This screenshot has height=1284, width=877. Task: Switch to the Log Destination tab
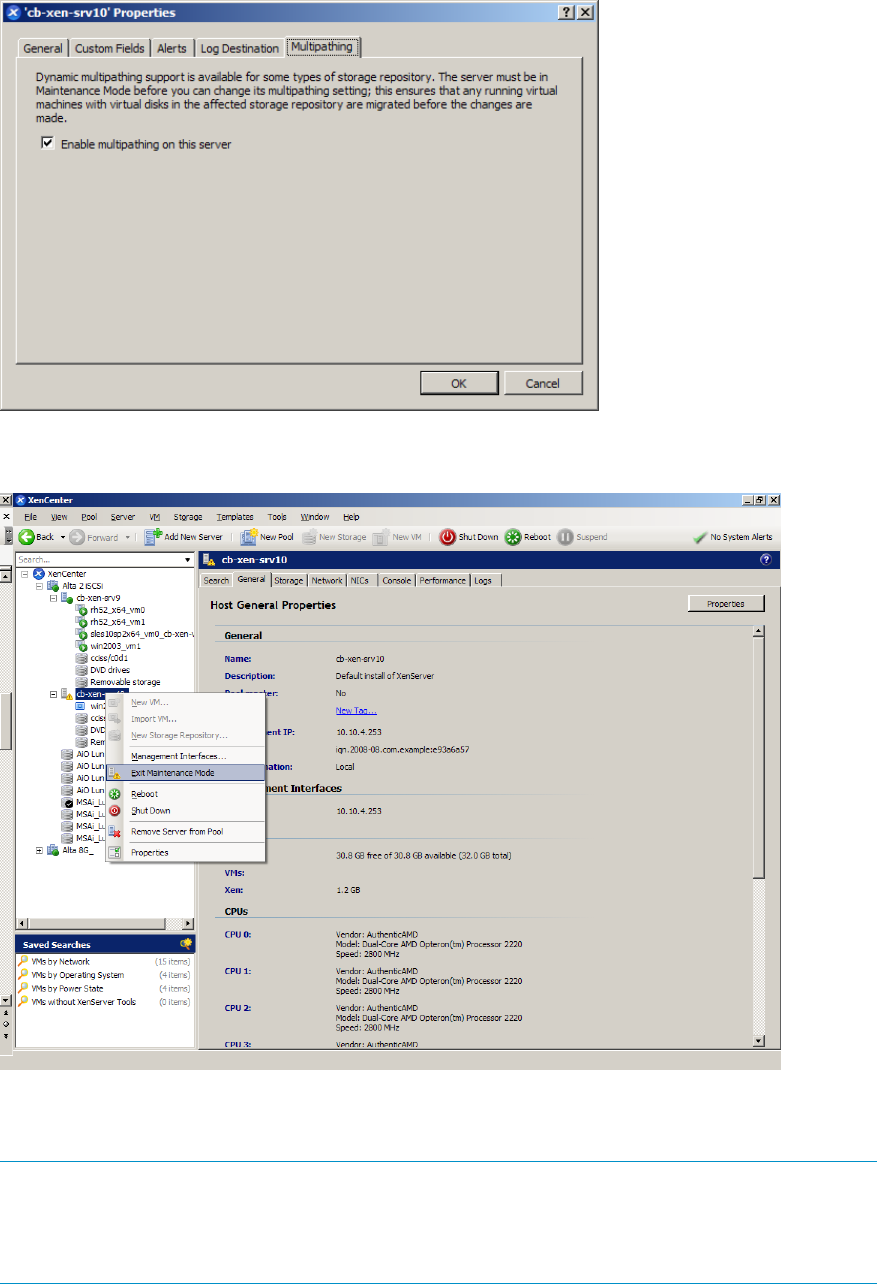[x=239, y=48]
